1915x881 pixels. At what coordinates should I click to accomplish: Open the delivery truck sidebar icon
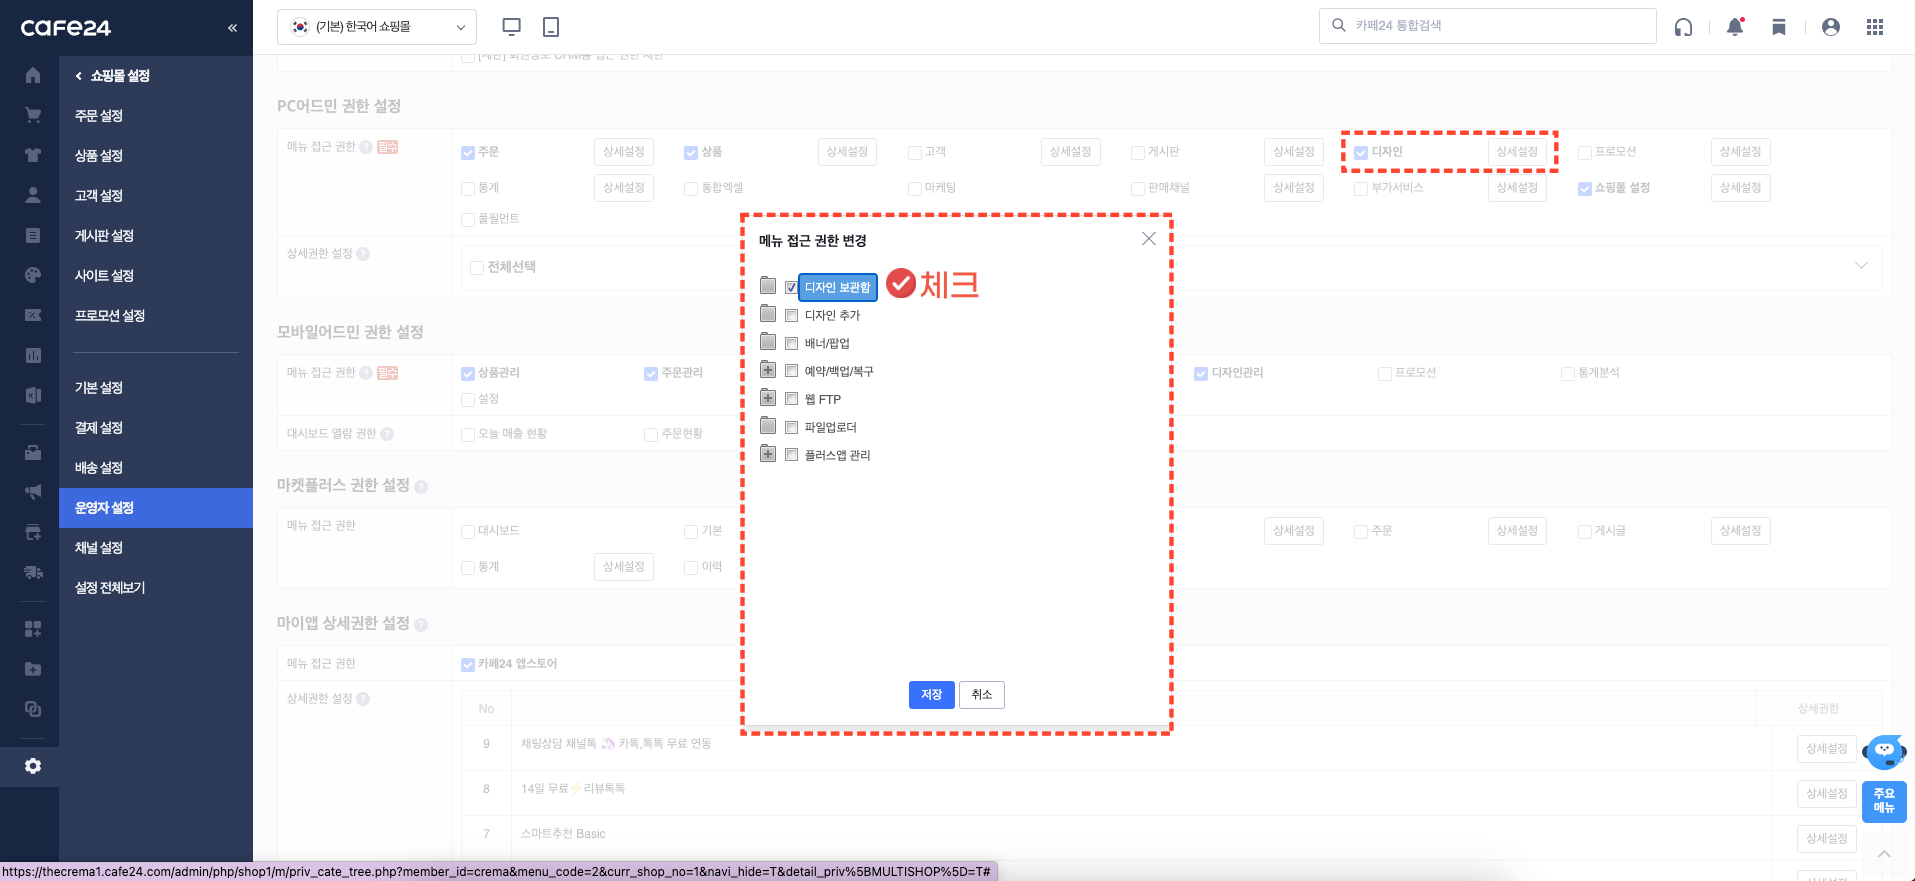(33, 572)
